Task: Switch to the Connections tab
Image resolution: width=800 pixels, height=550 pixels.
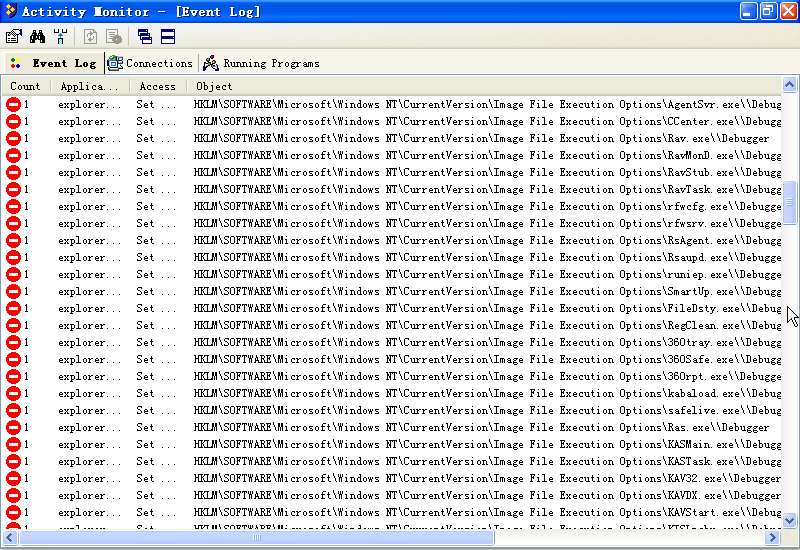Action: 150,63
